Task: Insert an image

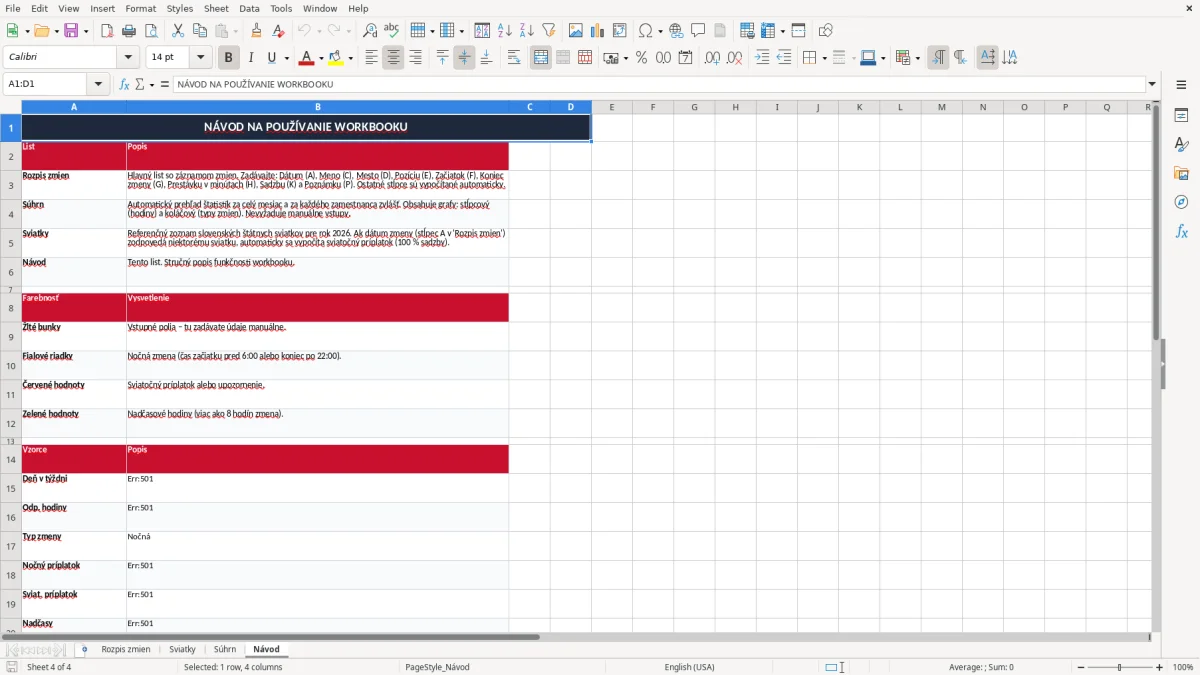Action: point(576,31)
